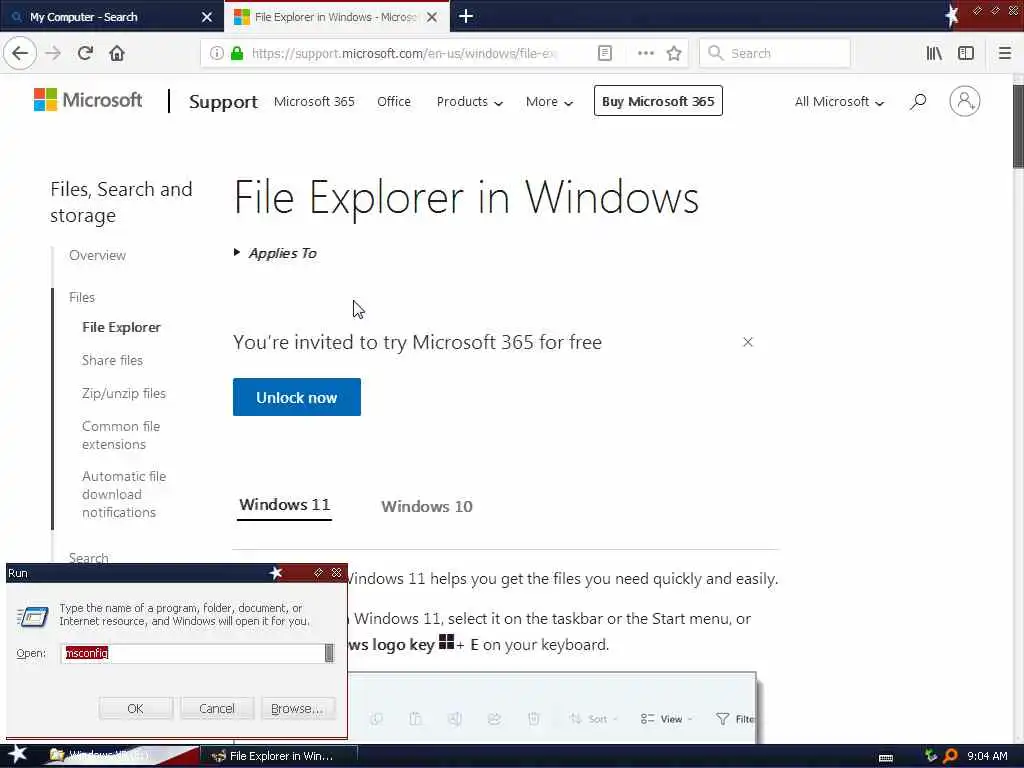Click the 9:04 AM clock
Image resolution: width=1024 pixels, height=768 pixels.
click(987, 756)
